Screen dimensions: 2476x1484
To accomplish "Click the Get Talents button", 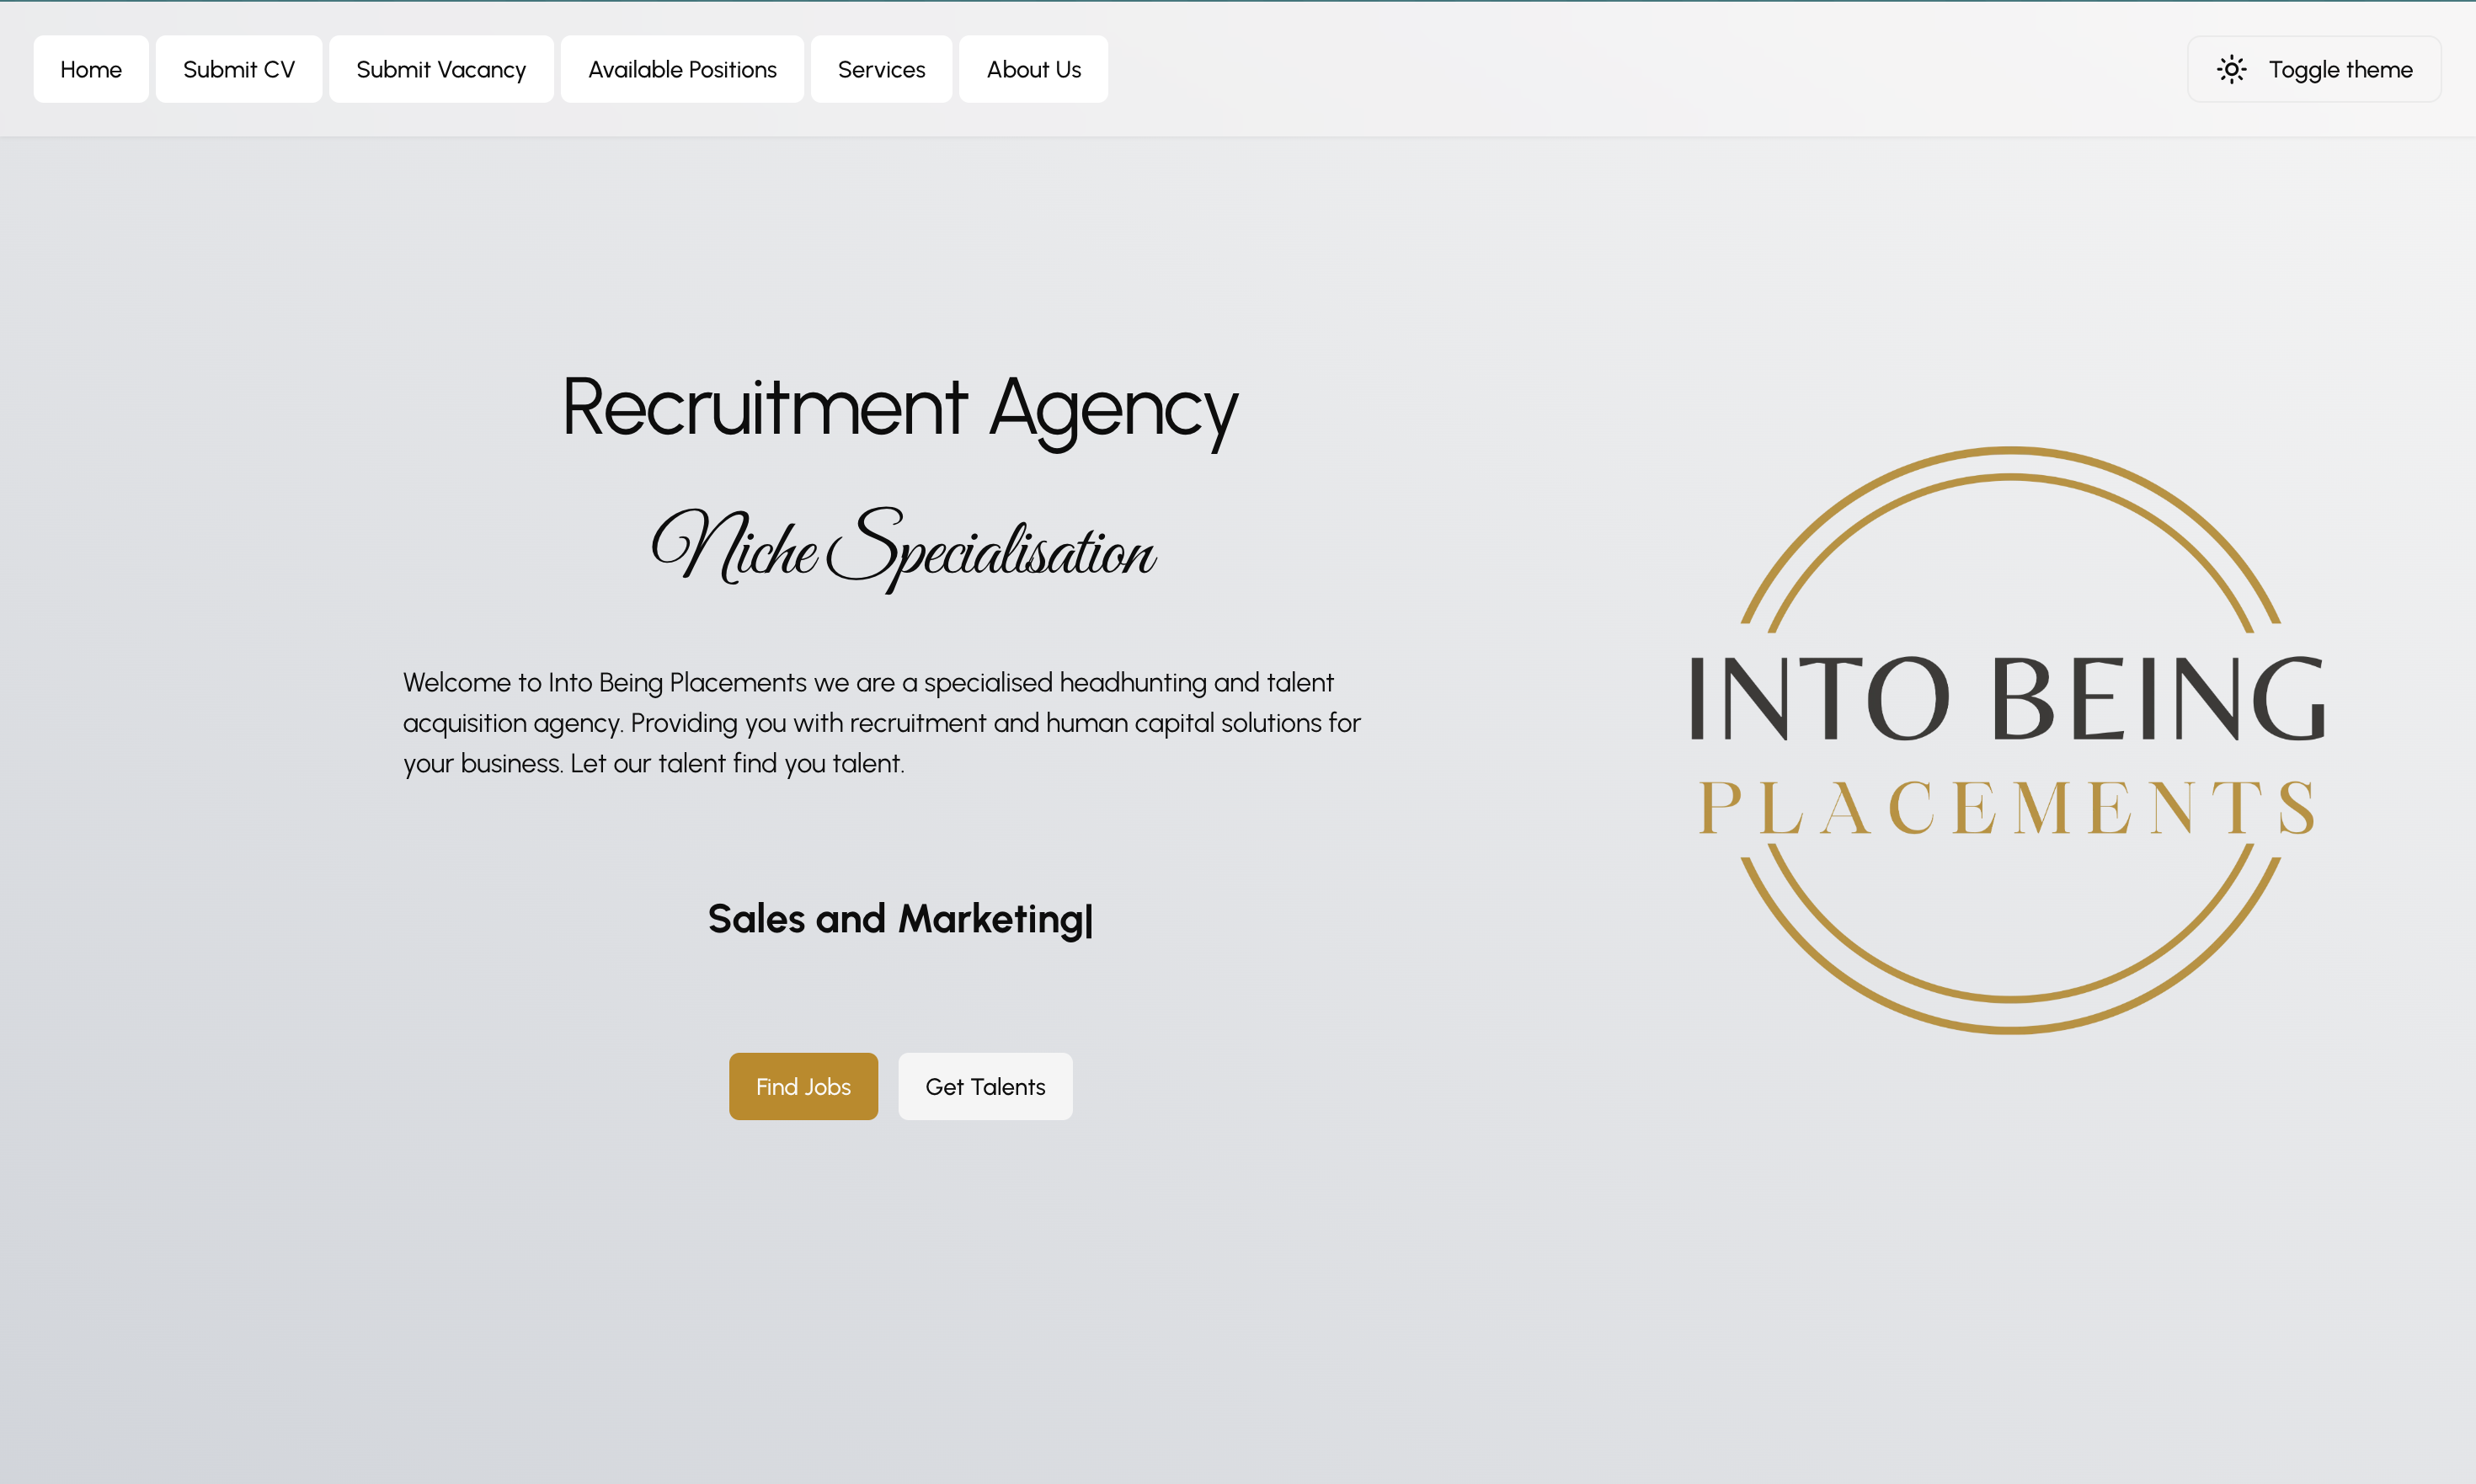I will 985,1086.
